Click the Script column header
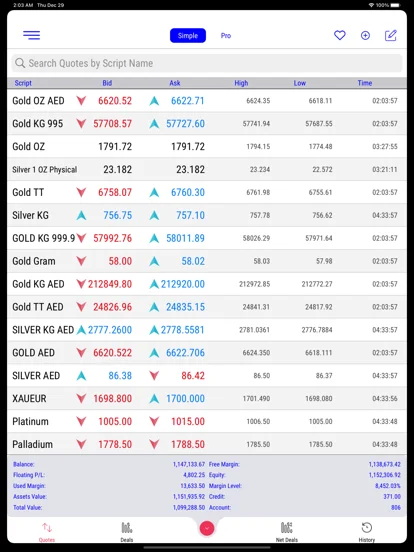The width and height of the screenshot is (414, 552). (x=23, y=83)
